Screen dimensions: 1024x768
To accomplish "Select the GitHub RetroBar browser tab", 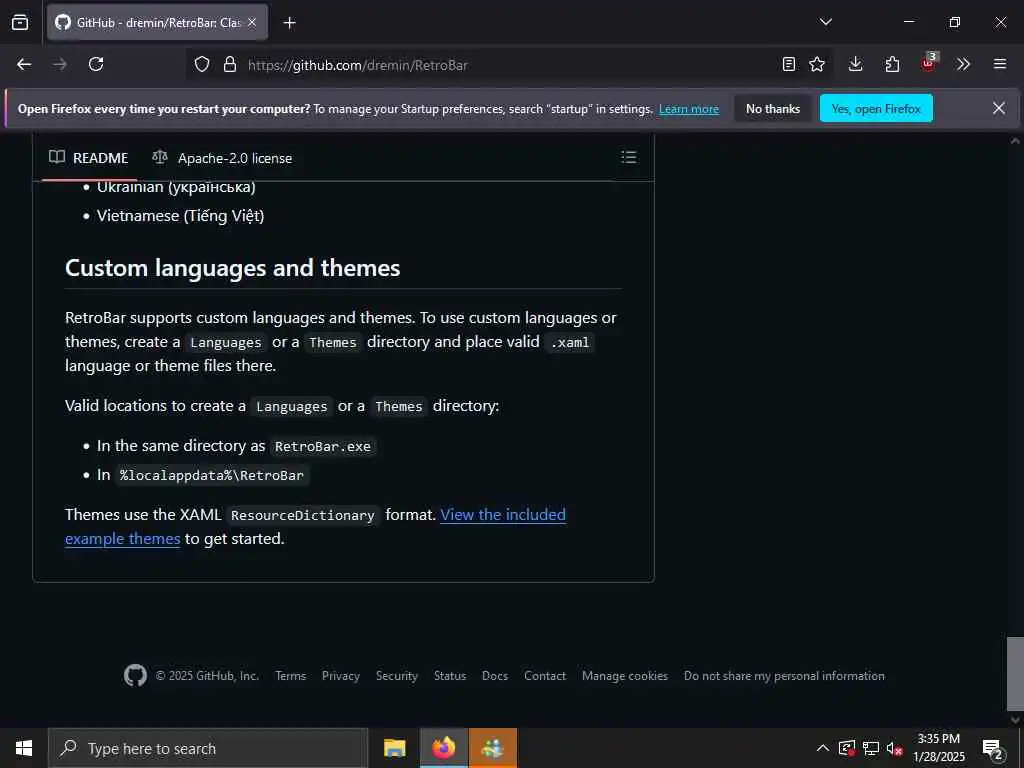I will click(x=157, y=22).
